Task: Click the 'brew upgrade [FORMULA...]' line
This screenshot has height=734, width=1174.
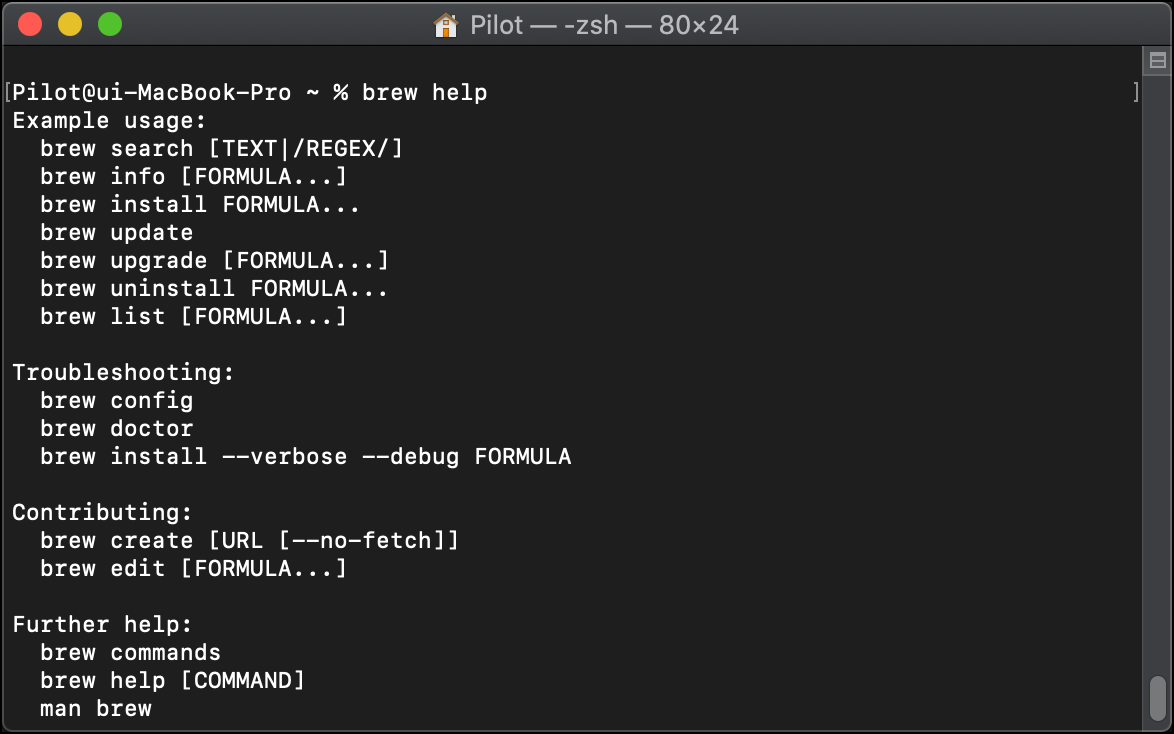Action: (x=215, y=261)
